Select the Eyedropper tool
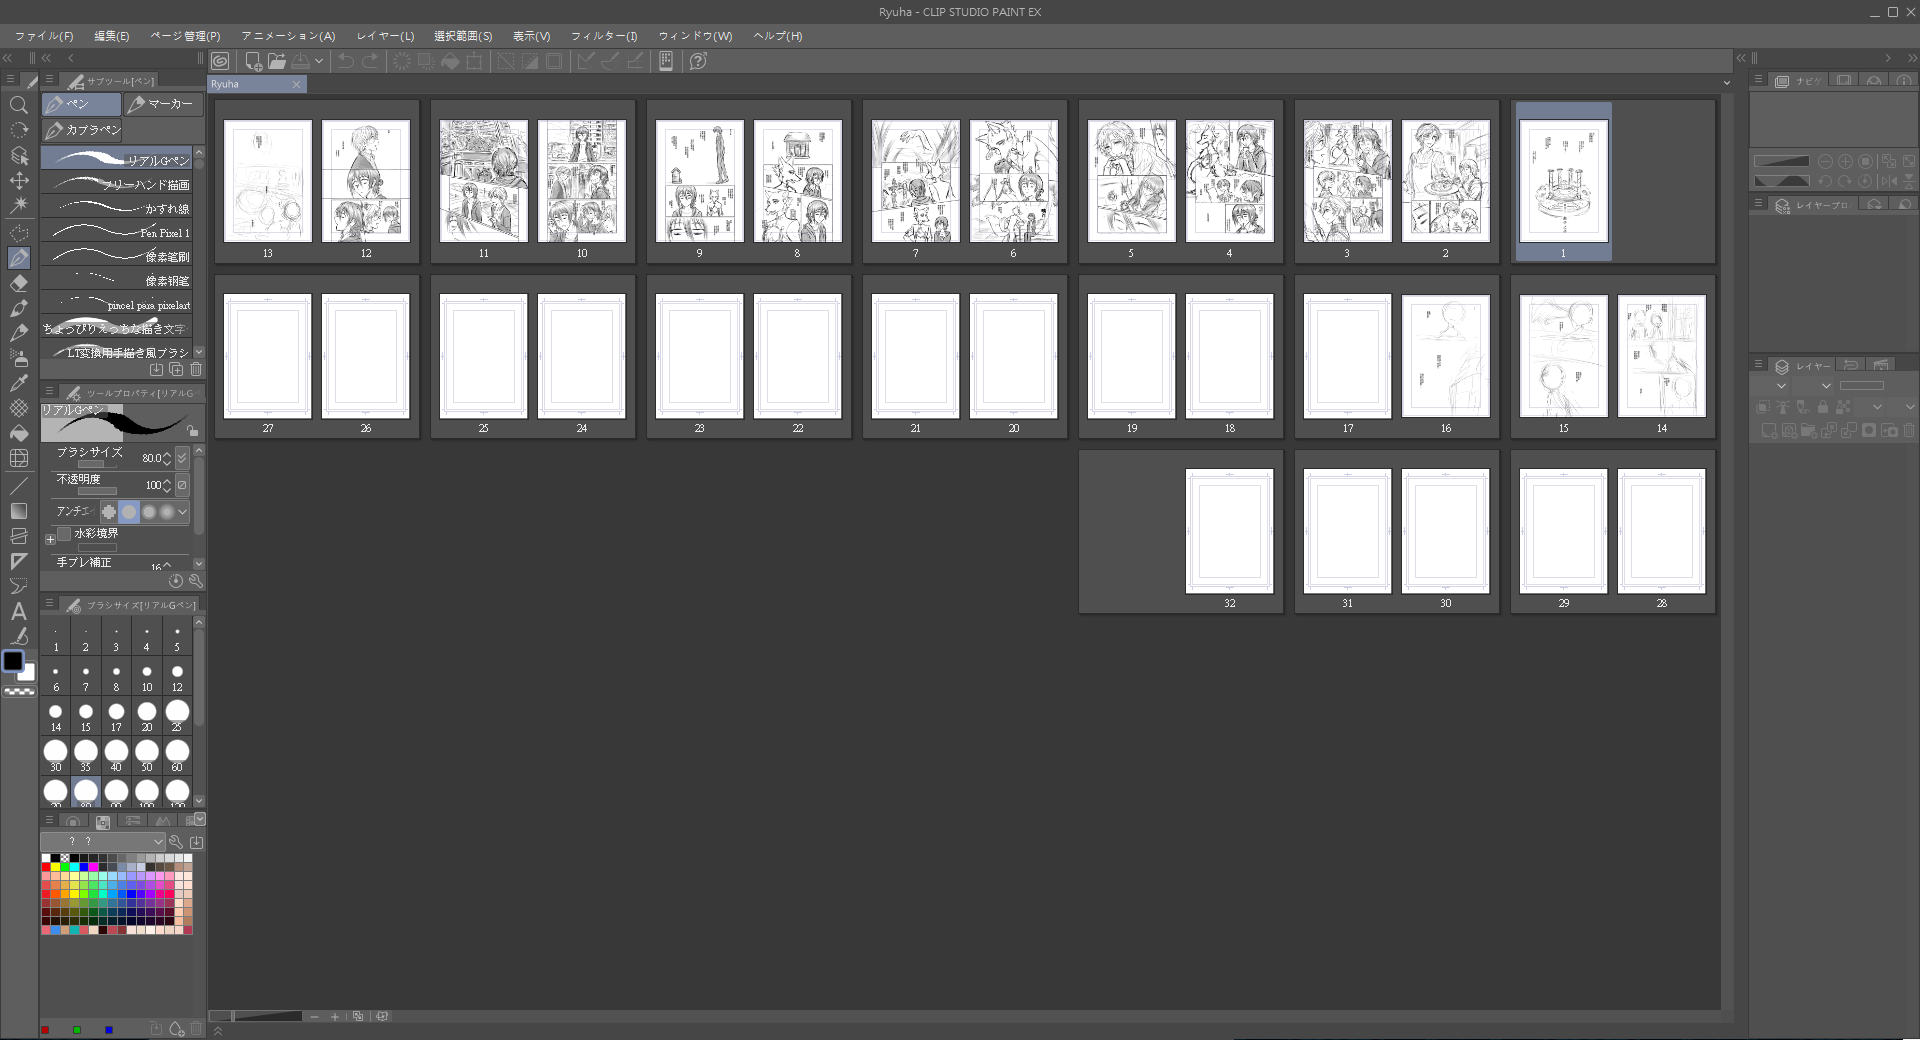 point(18,383)
